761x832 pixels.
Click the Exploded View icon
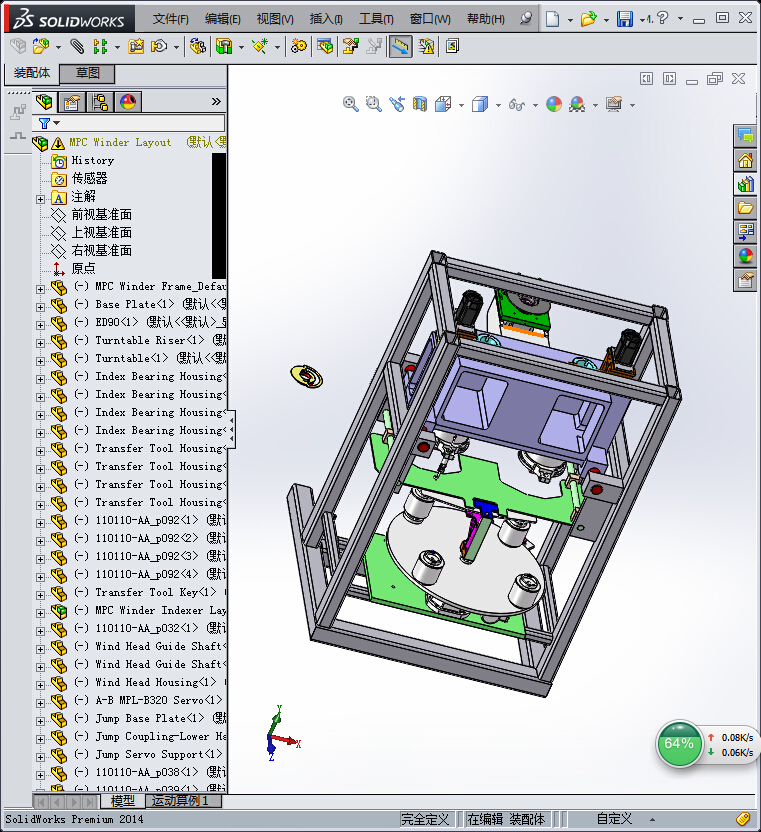point(351,47)
